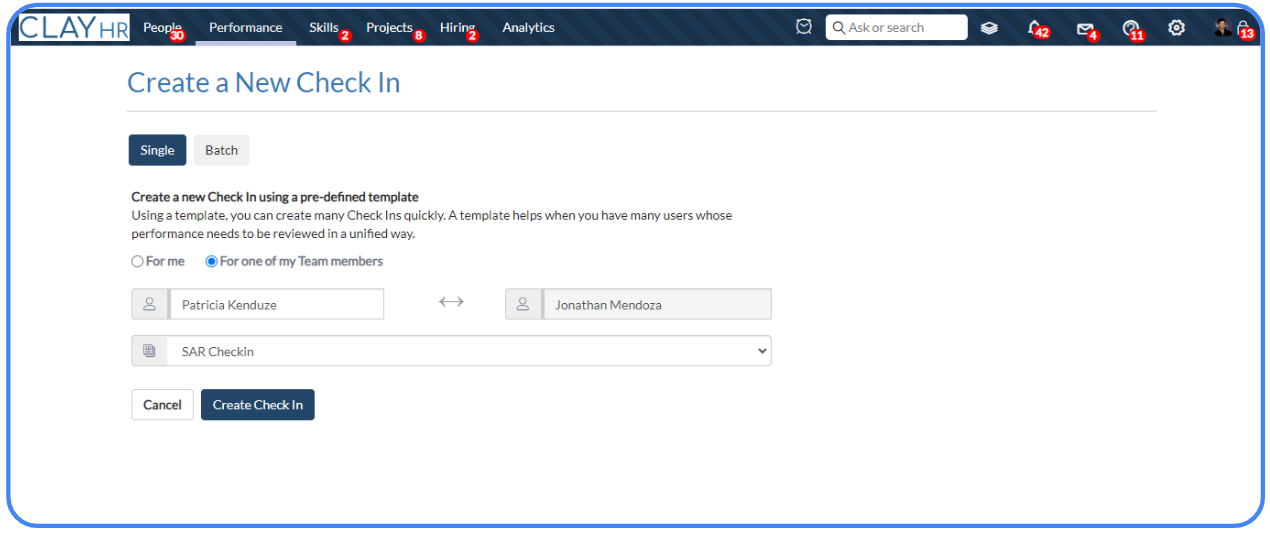The height and width of the screenshot is (533, 1270).
Task: Open the Skills menu
Action: [324, 28]
